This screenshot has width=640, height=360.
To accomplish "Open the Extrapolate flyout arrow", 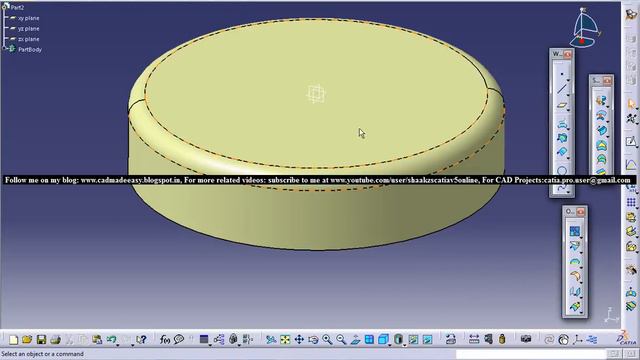I will click(x=581, y=312).
